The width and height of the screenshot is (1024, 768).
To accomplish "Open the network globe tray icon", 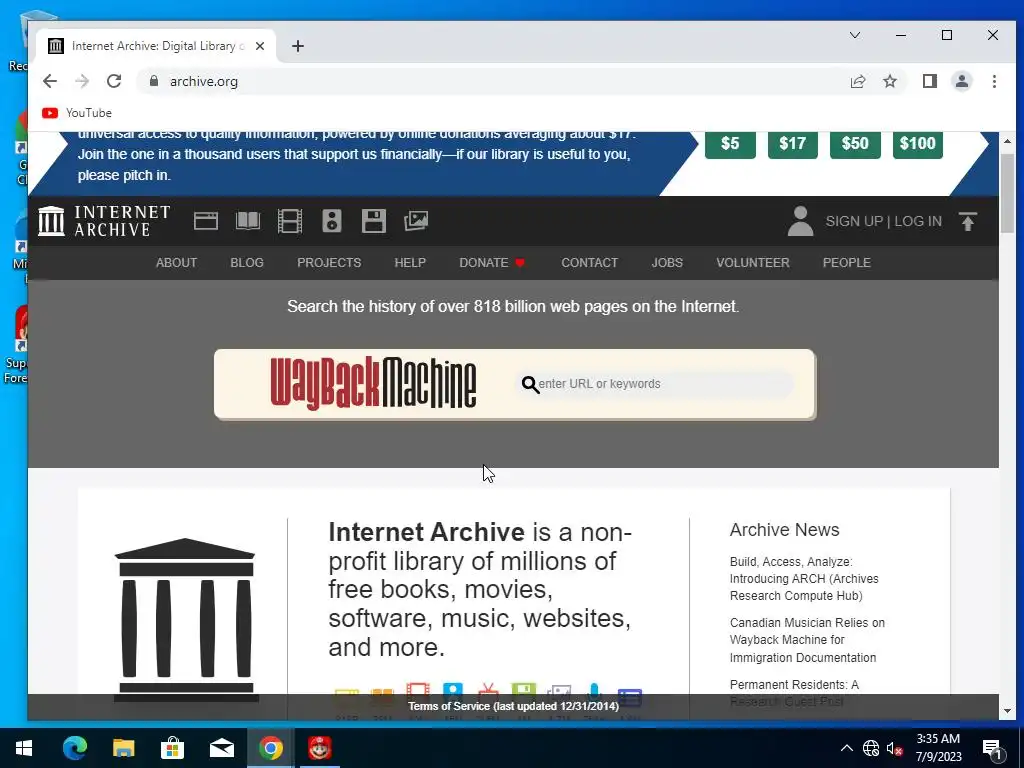I will [871, 748].
